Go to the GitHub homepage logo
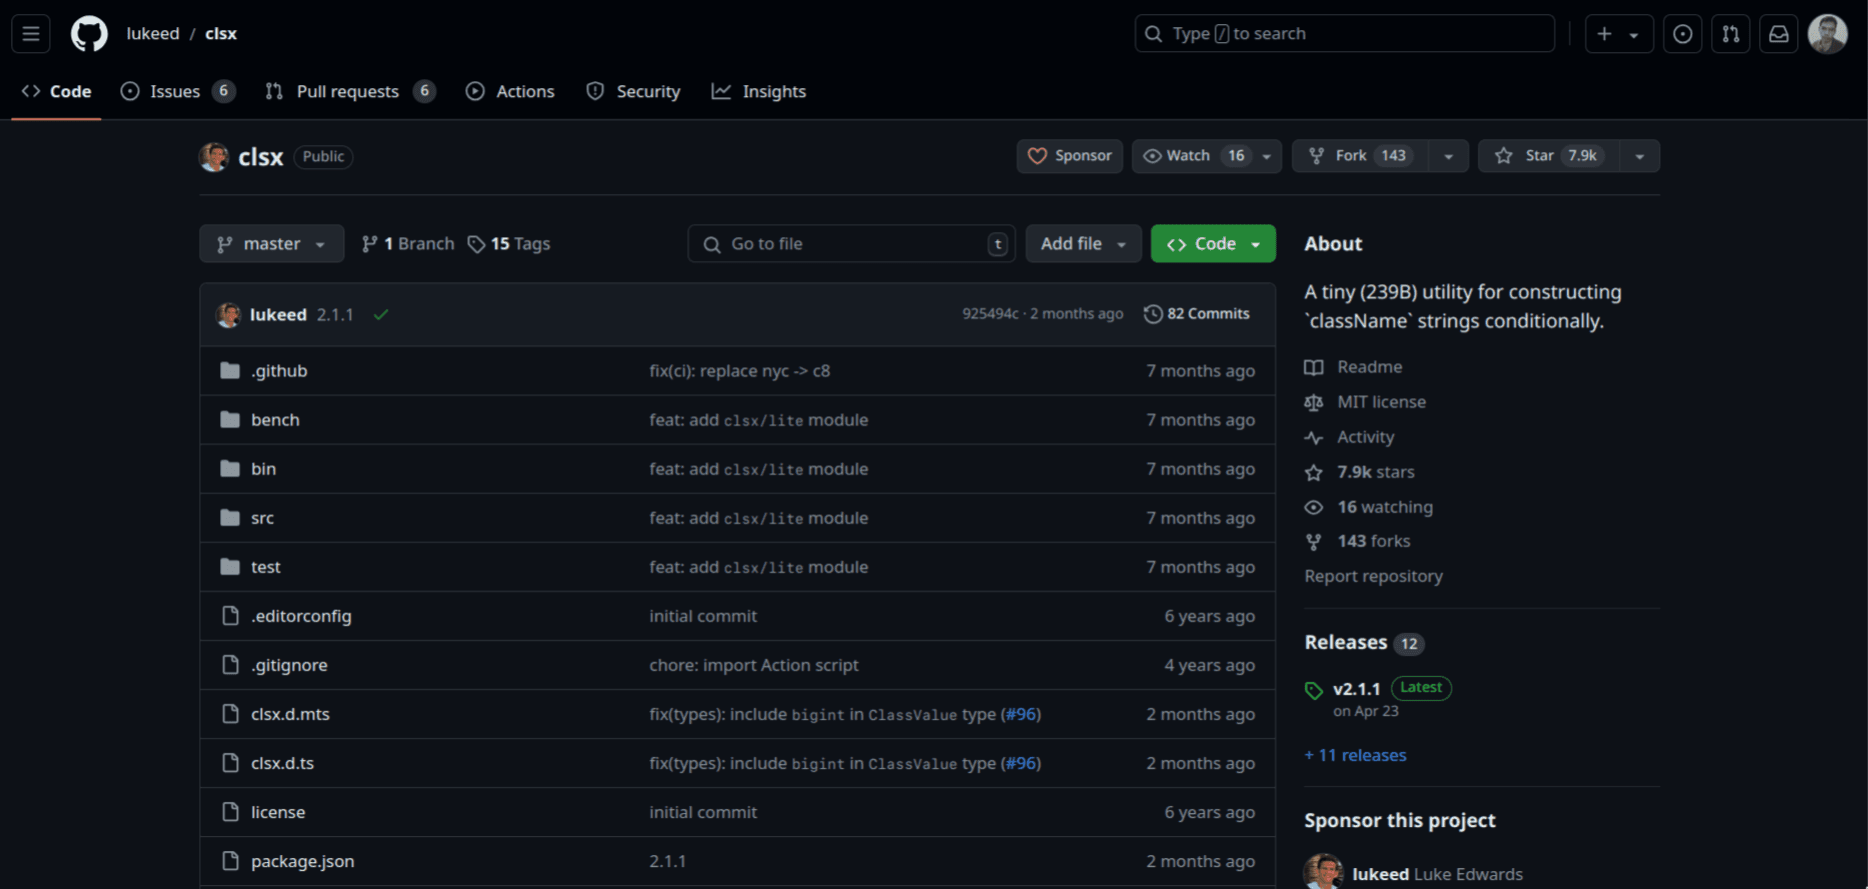This screenshot has width=1868, height=889. pyautogui.click(x=89, y=34)
